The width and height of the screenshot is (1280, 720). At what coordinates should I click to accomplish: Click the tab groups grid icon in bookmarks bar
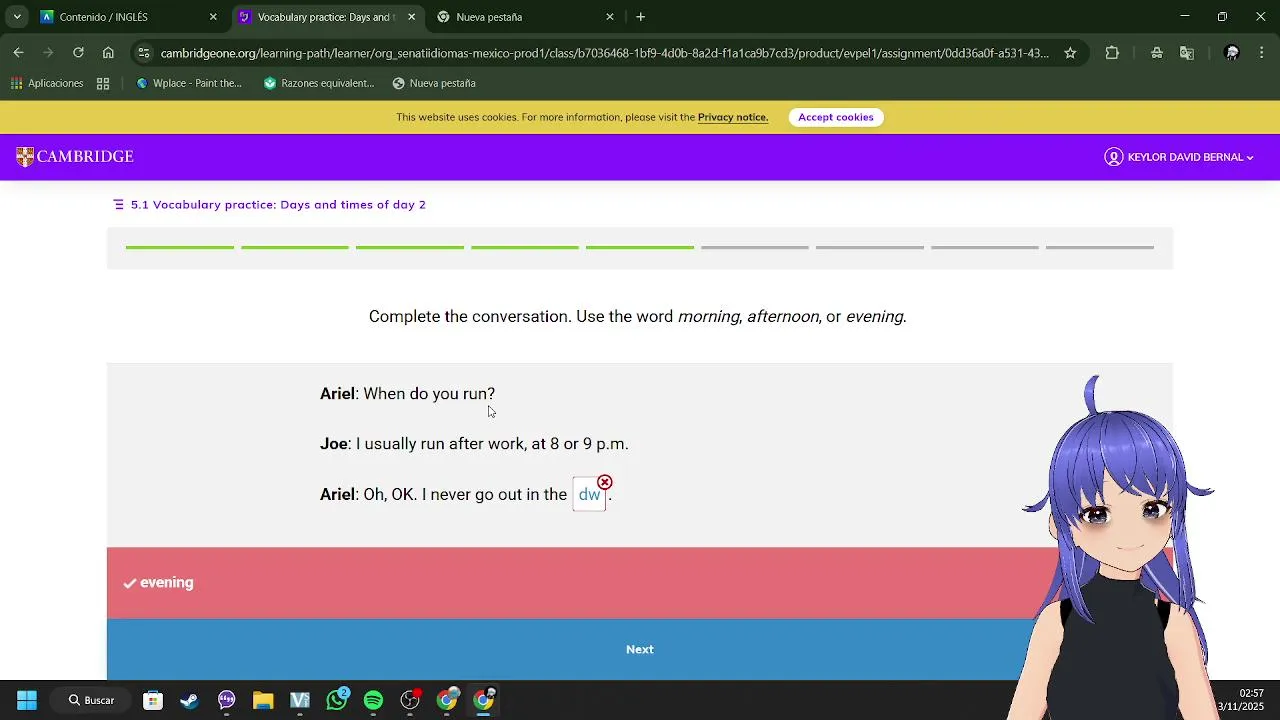[x=103, y=83]
